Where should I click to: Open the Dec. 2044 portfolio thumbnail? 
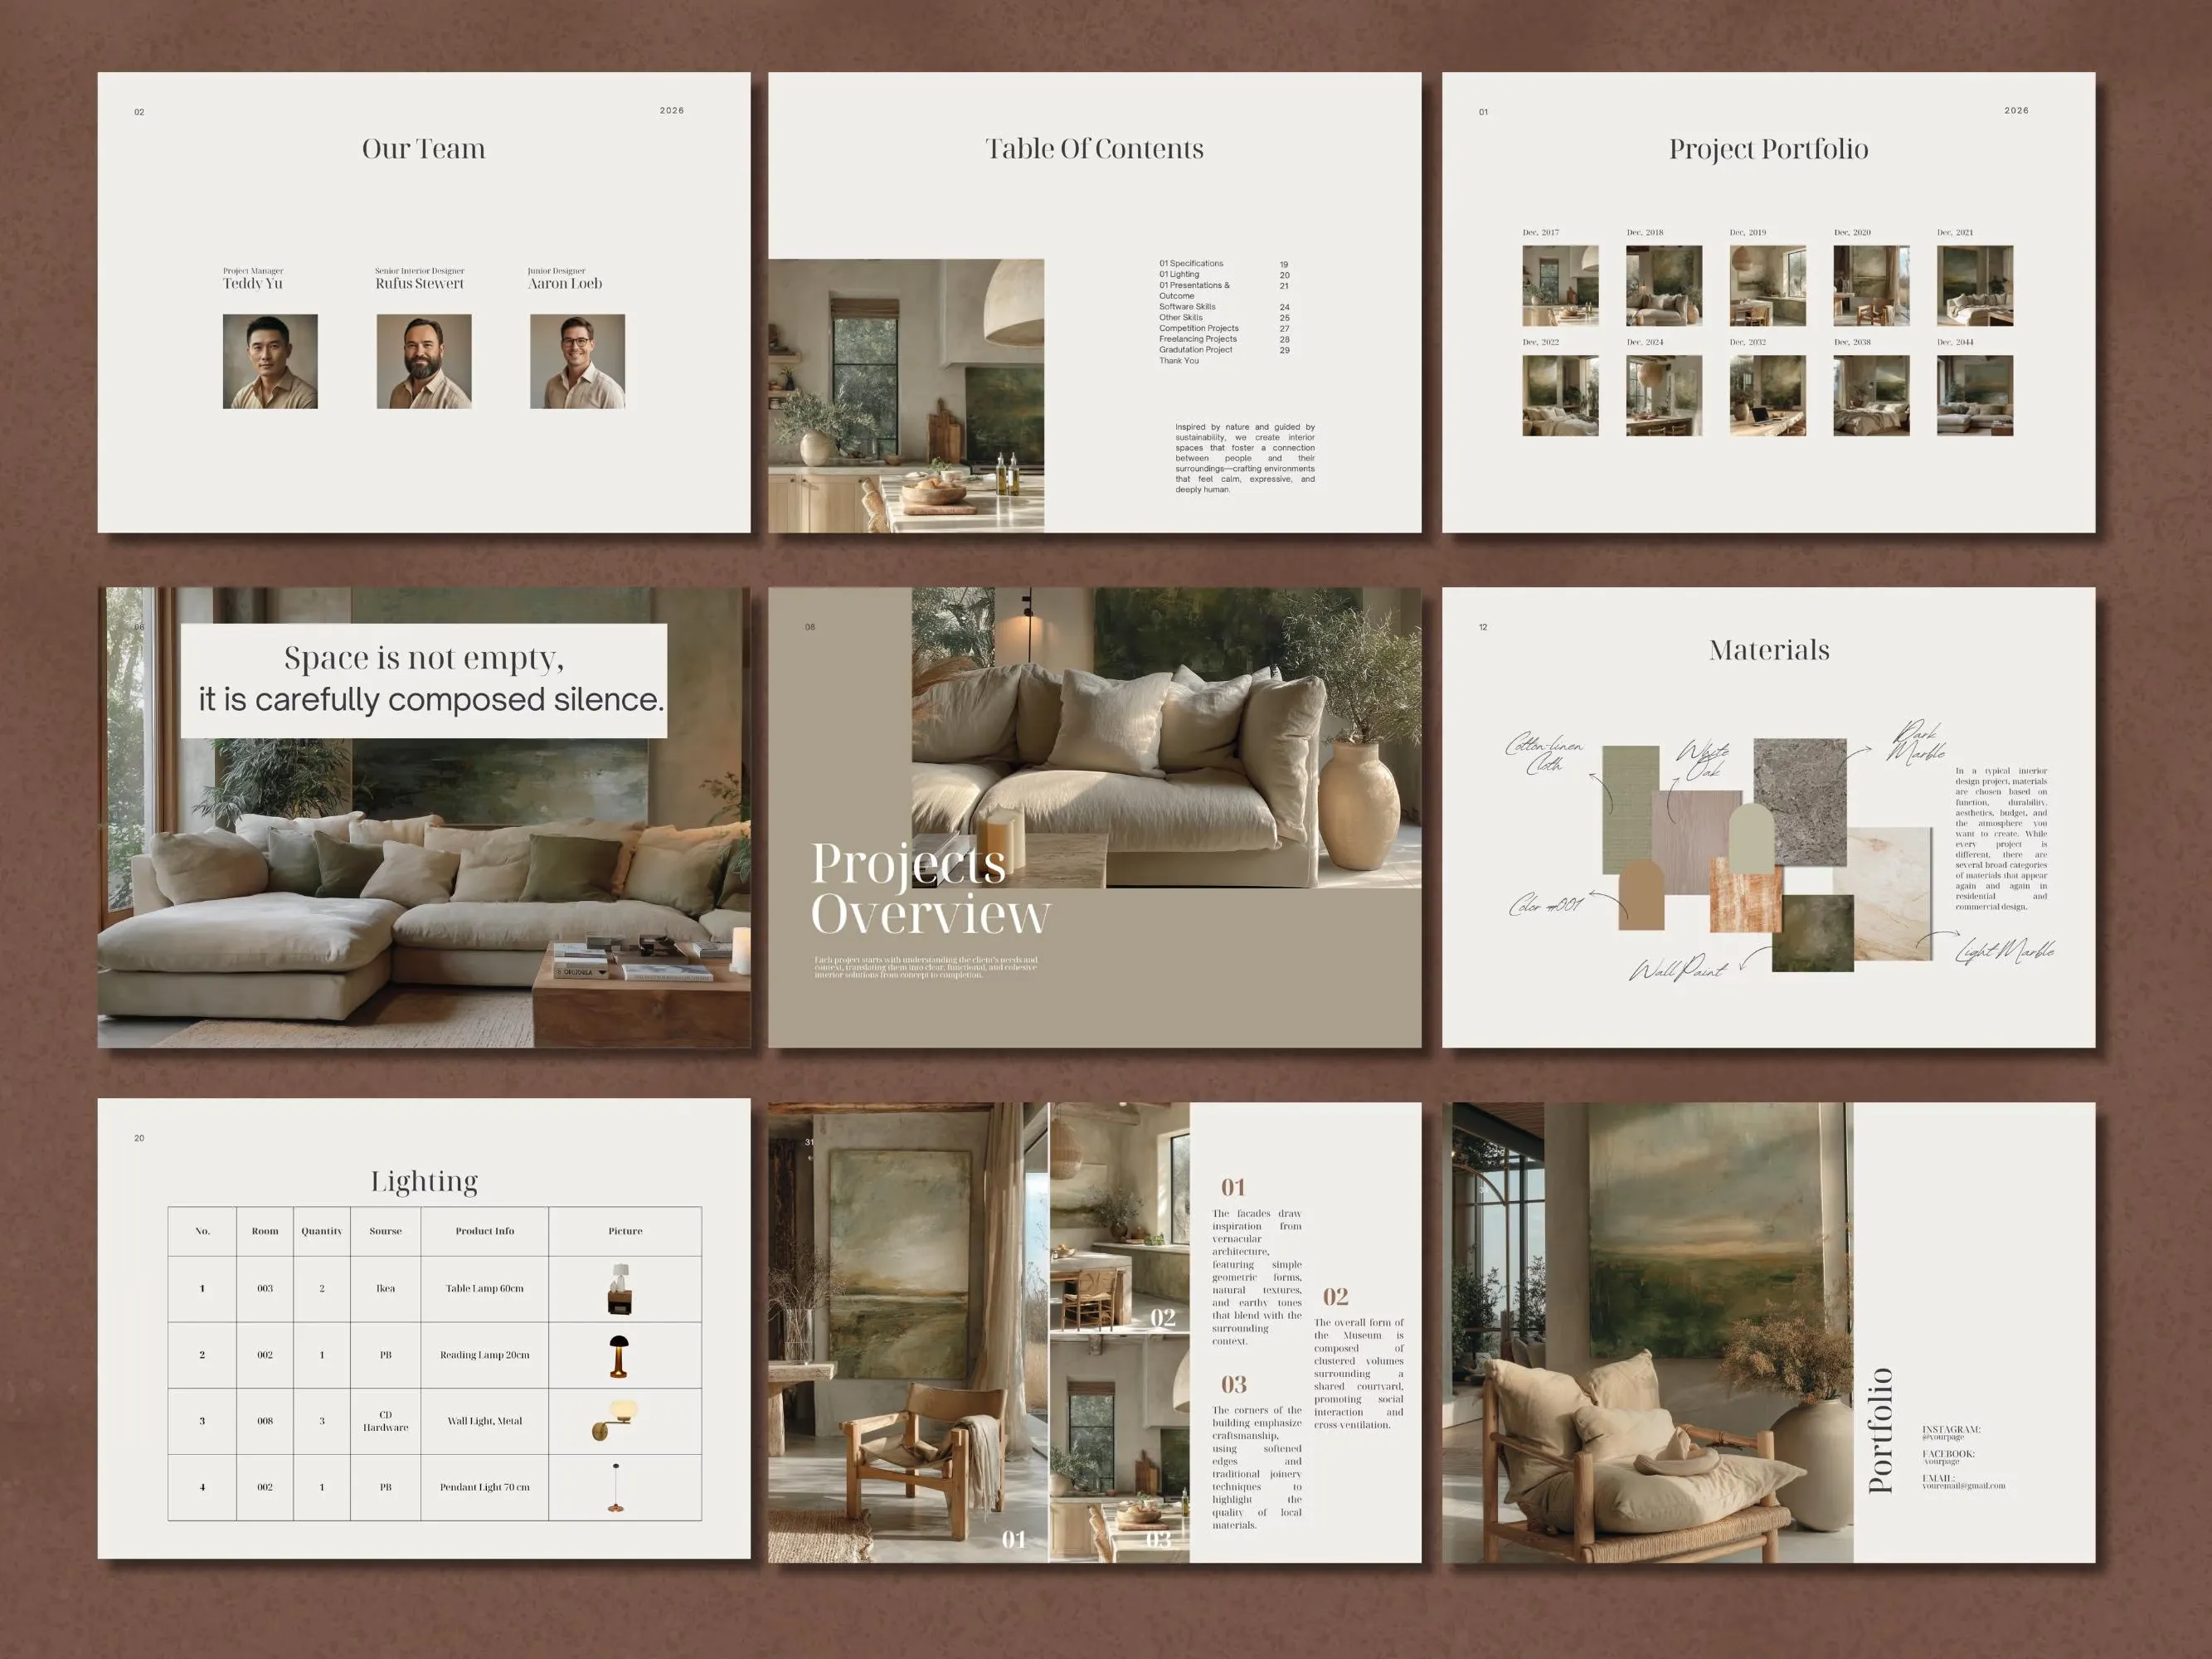(1975, 395)
